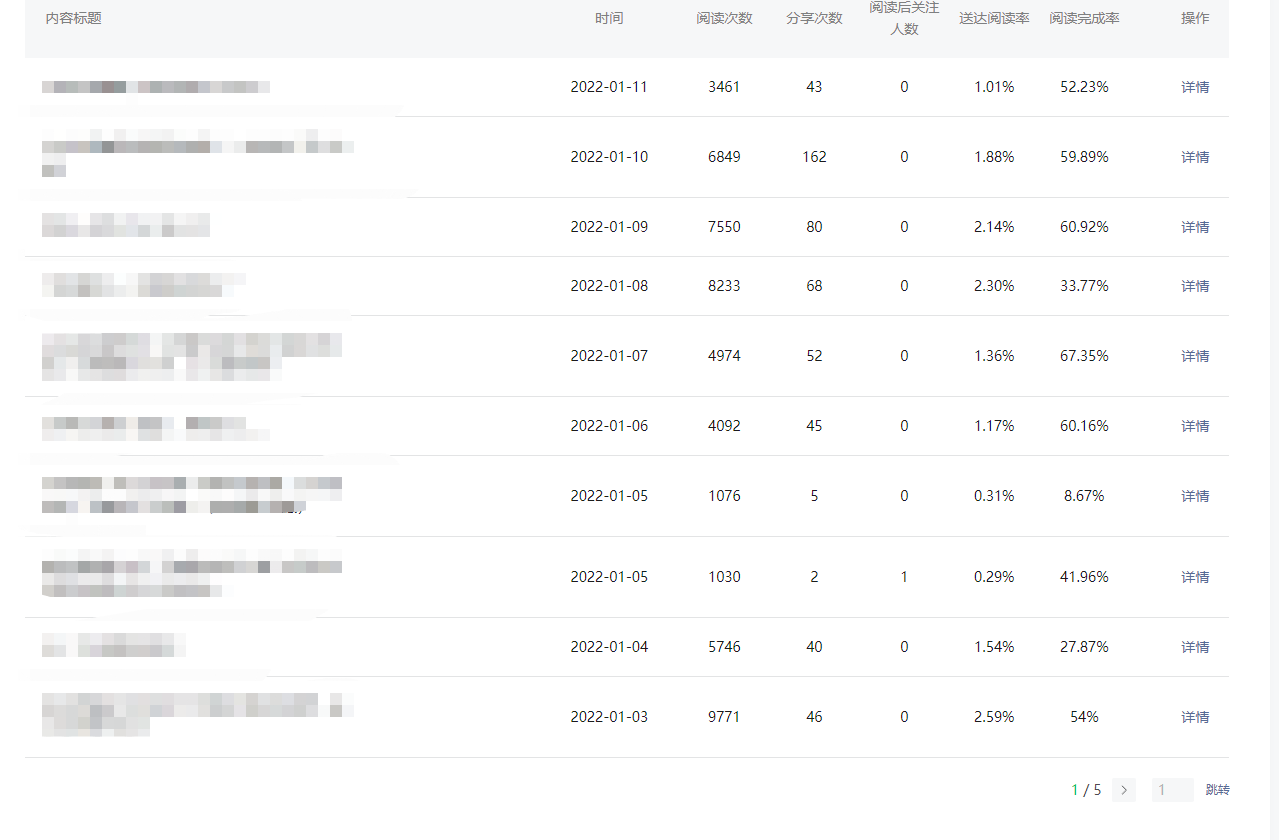Click the share count 52
The width and height of the screenshot is (1279, 840).
pos(814,356)
